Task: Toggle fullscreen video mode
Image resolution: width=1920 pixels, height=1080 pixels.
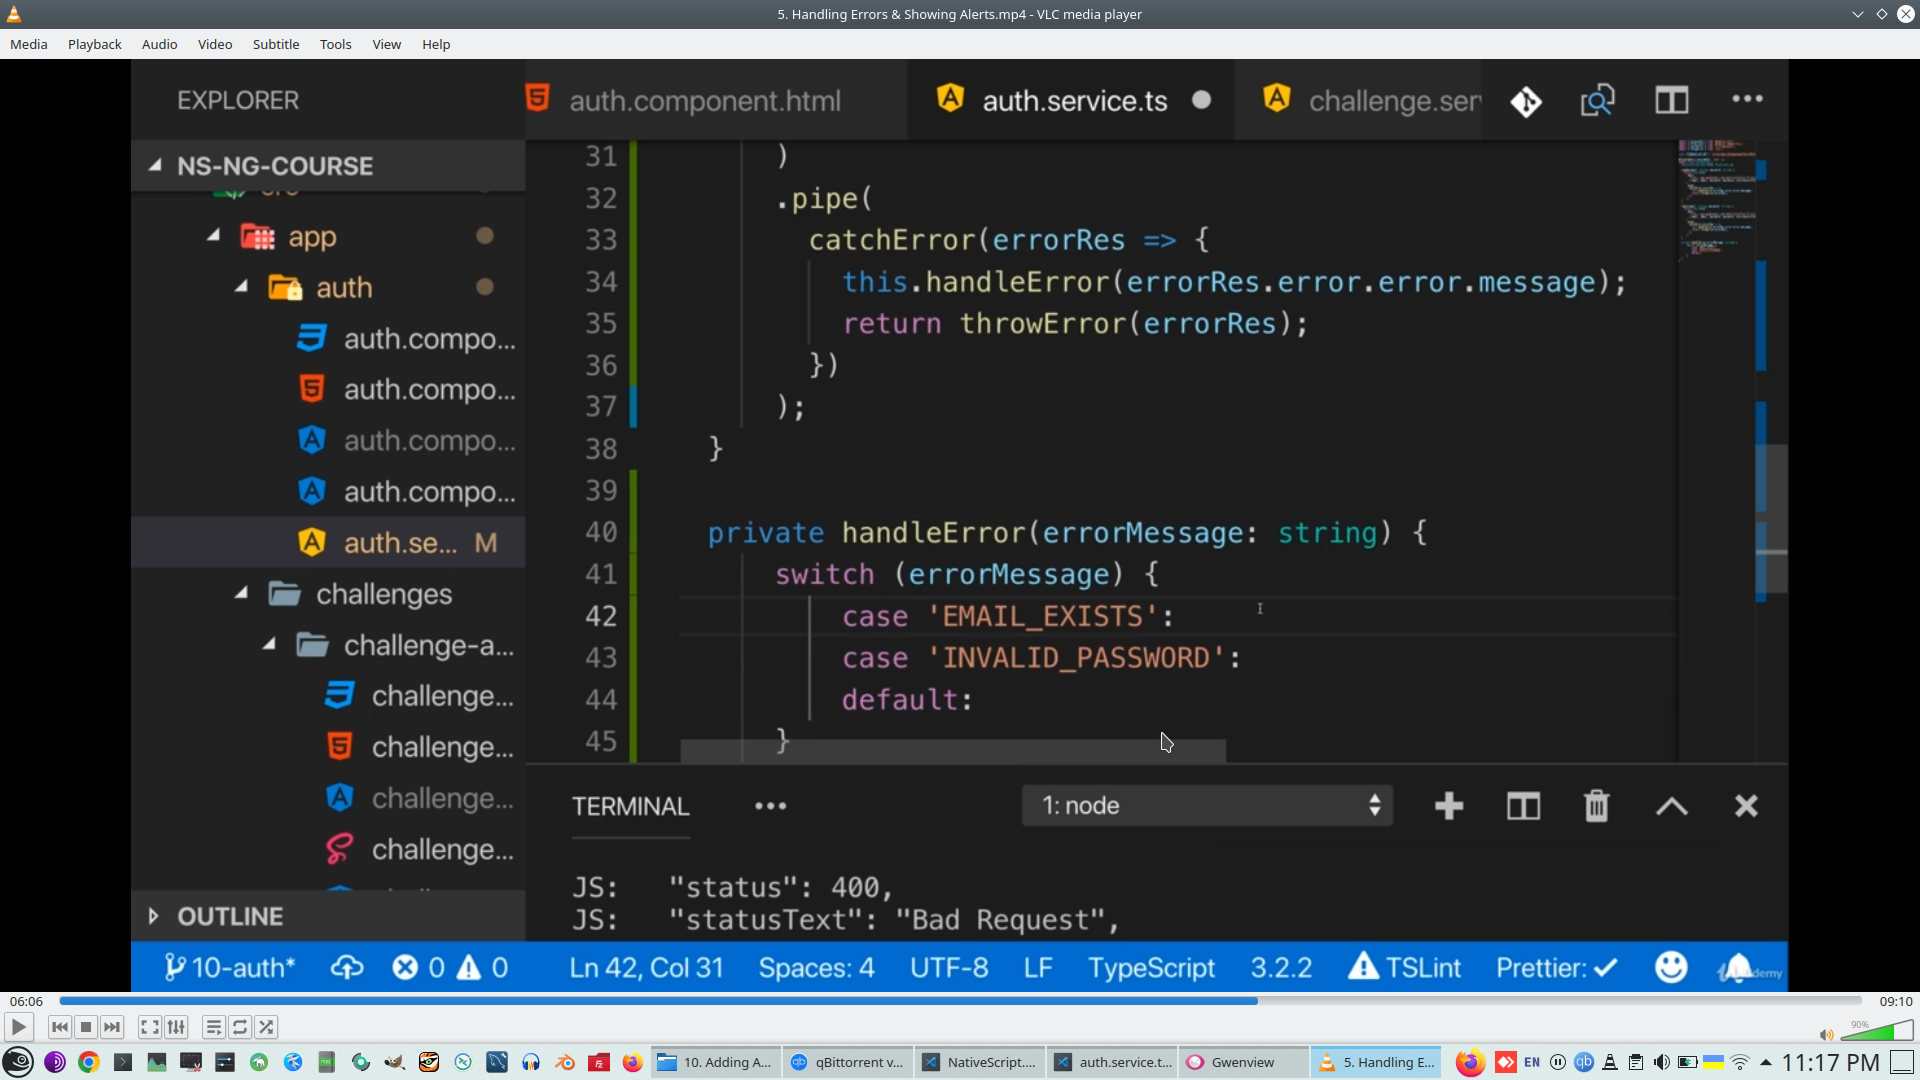Action: 149,1027
